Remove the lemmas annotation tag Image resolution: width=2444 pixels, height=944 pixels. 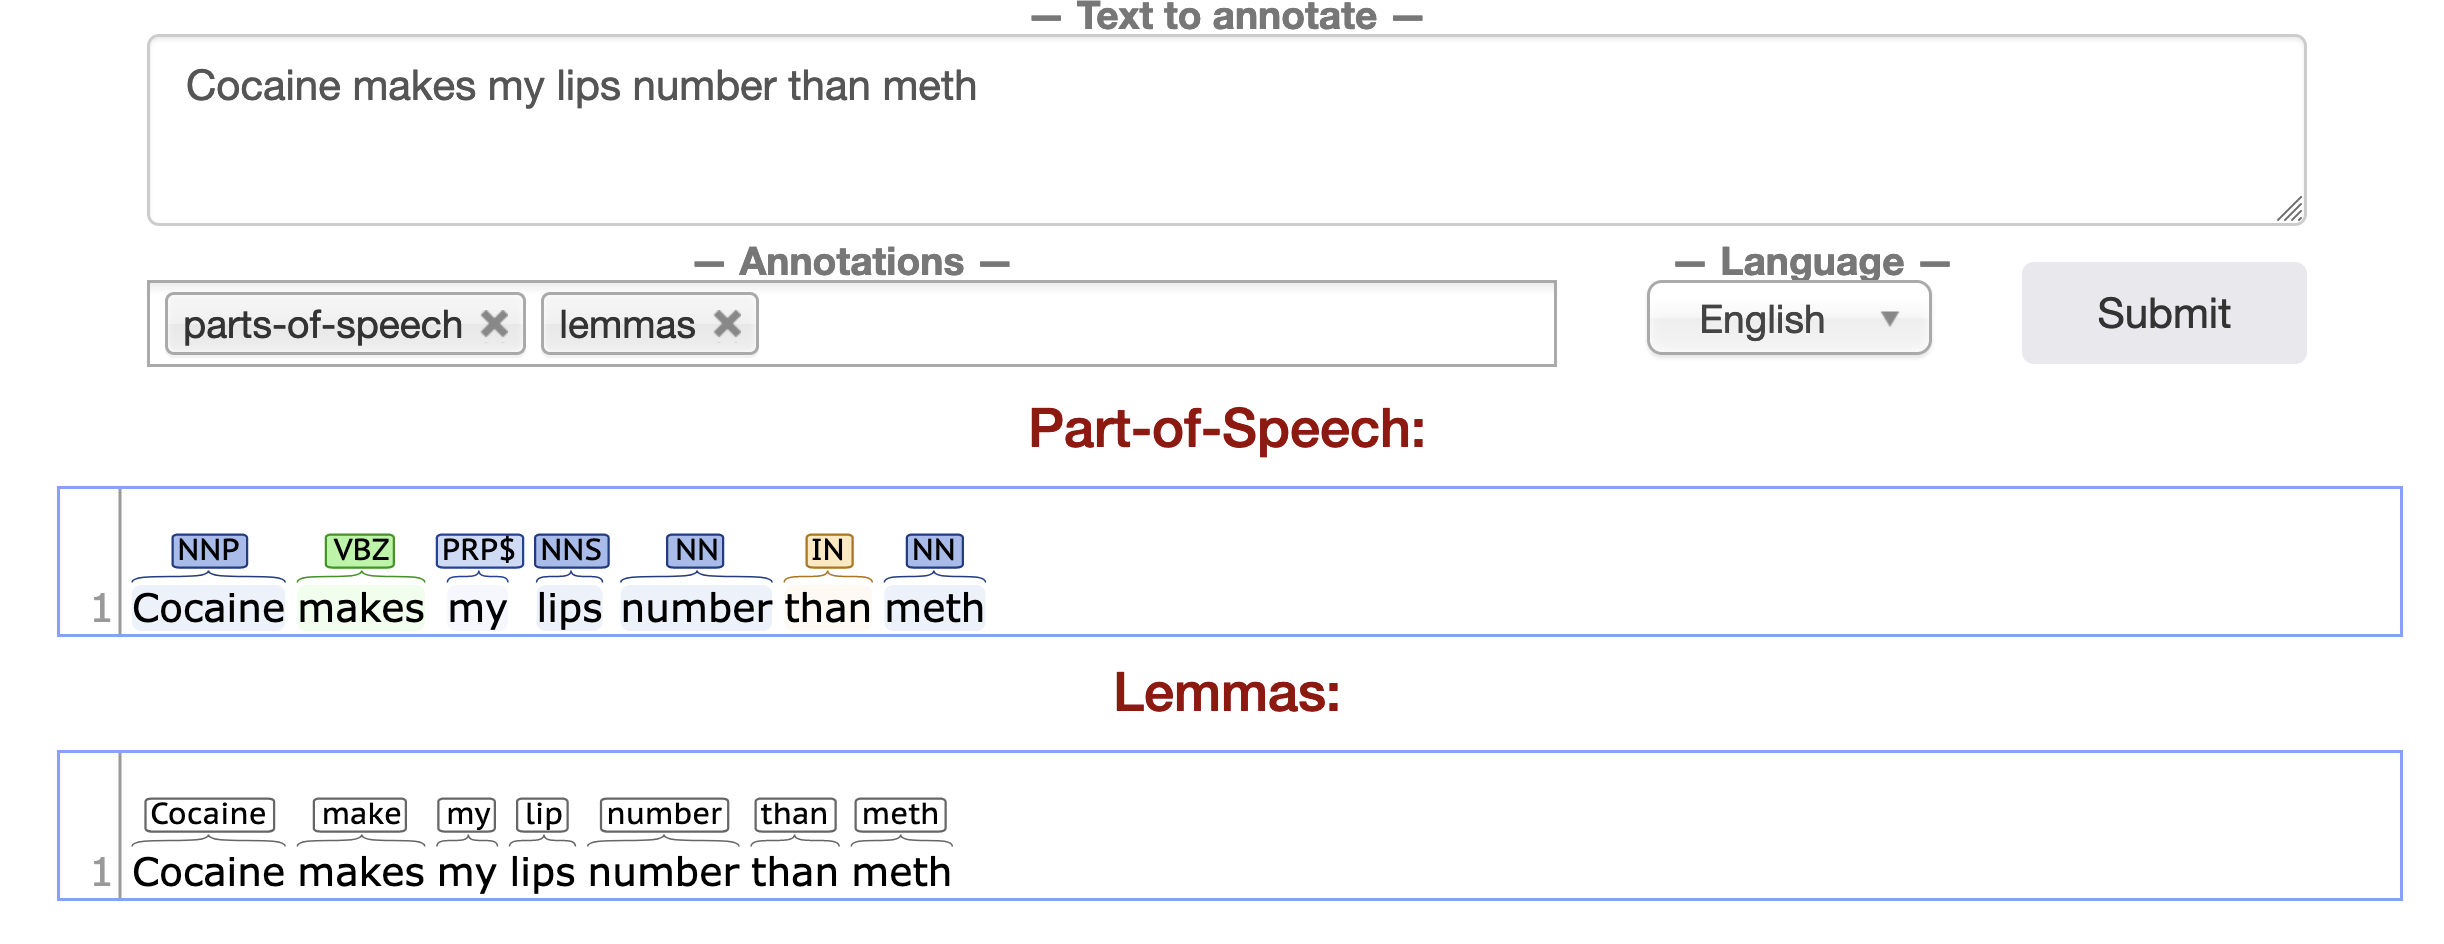point(727,323)
